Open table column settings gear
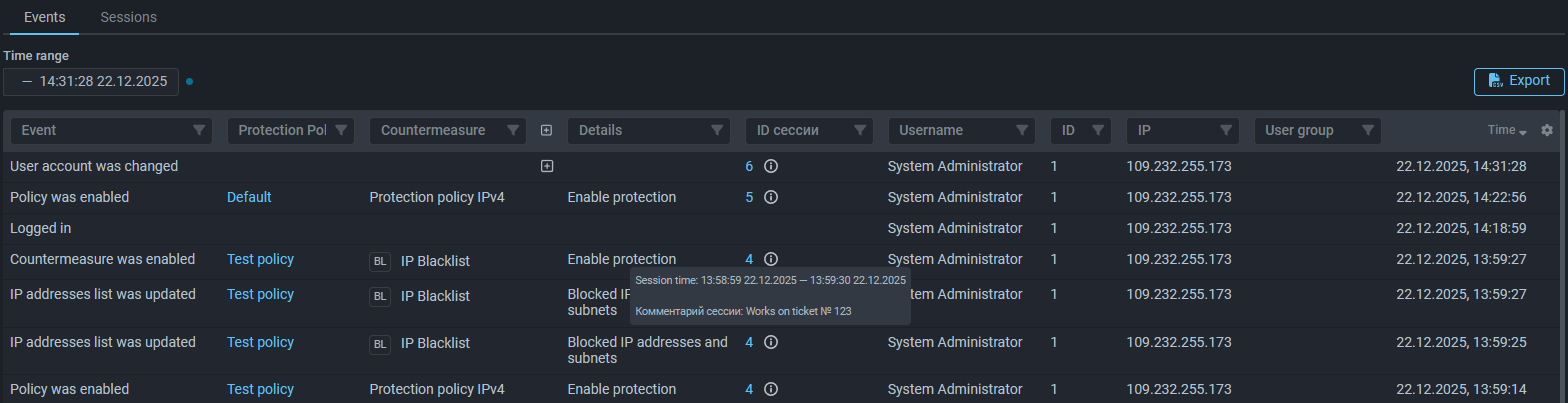This screenshot has height=403, width=1568. pos(1547,131)
